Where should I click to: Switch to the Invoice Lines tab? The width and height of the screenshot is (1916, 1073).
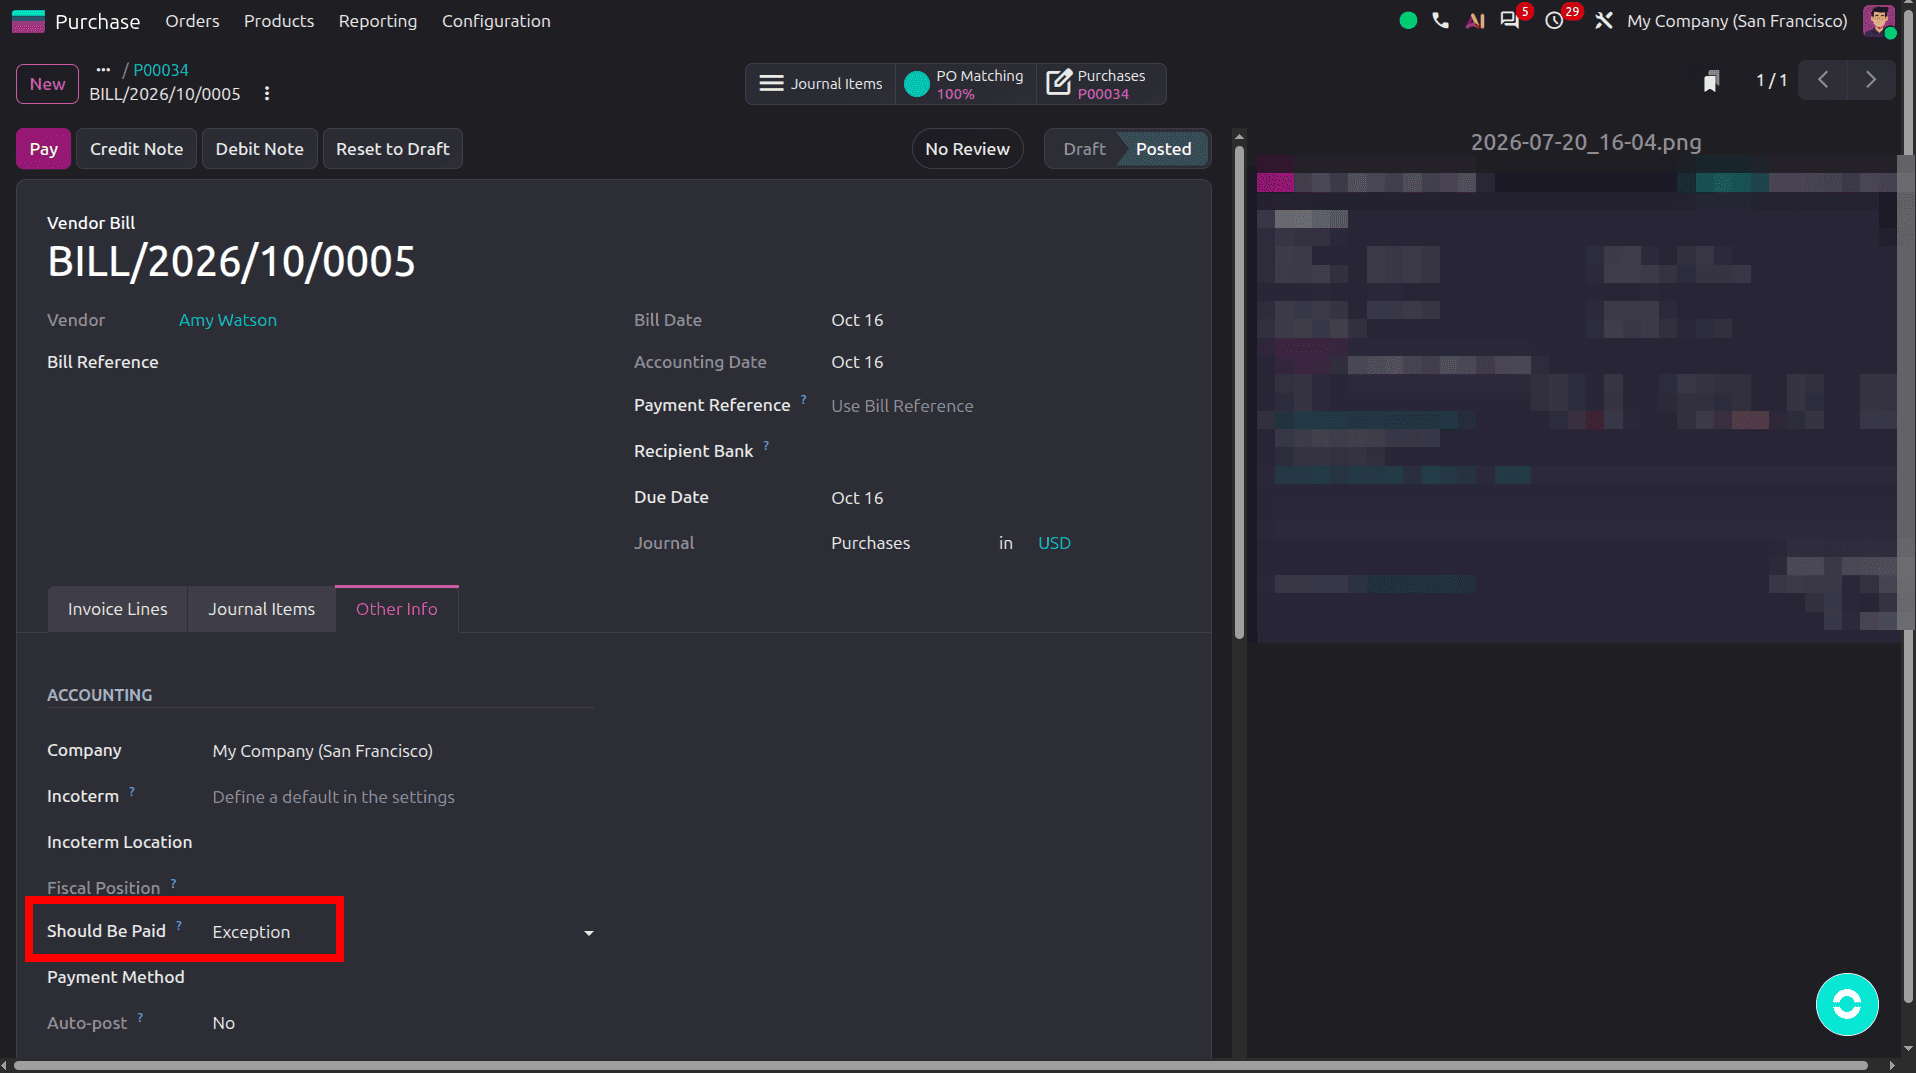click(x=118, y=609)
